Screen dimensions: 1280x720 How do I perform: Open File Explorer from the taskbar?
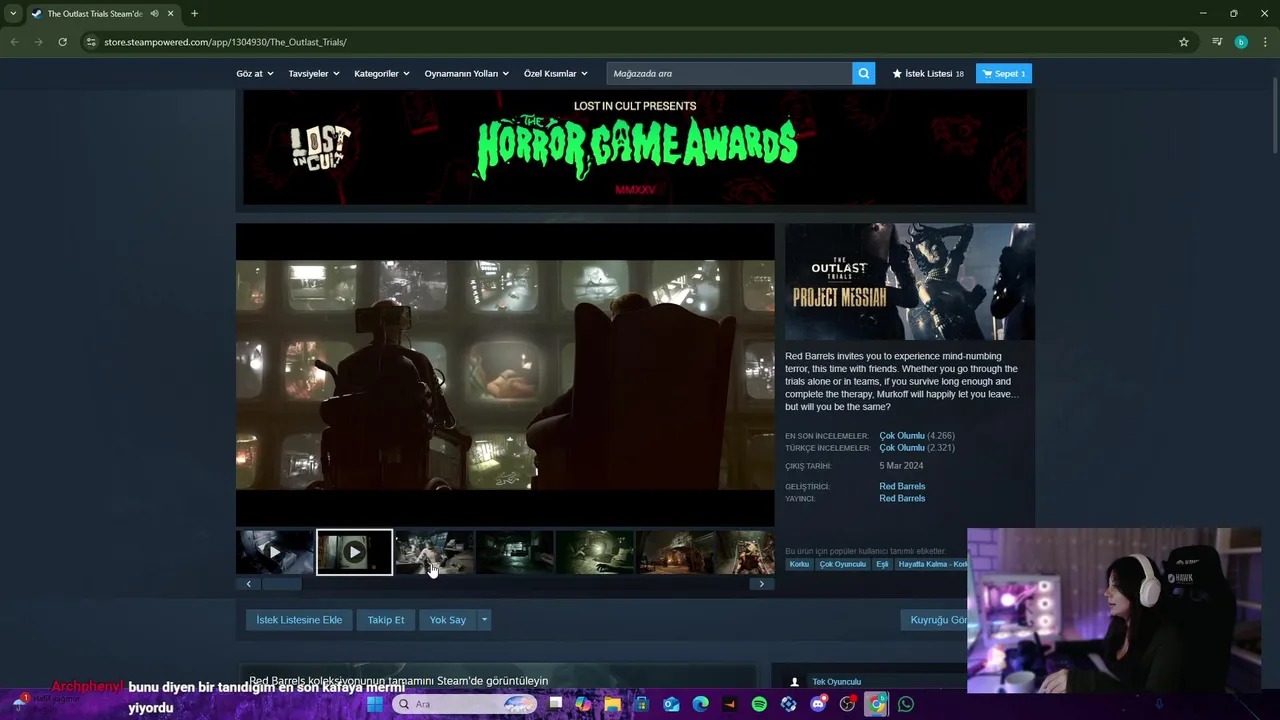coord(612,704)
